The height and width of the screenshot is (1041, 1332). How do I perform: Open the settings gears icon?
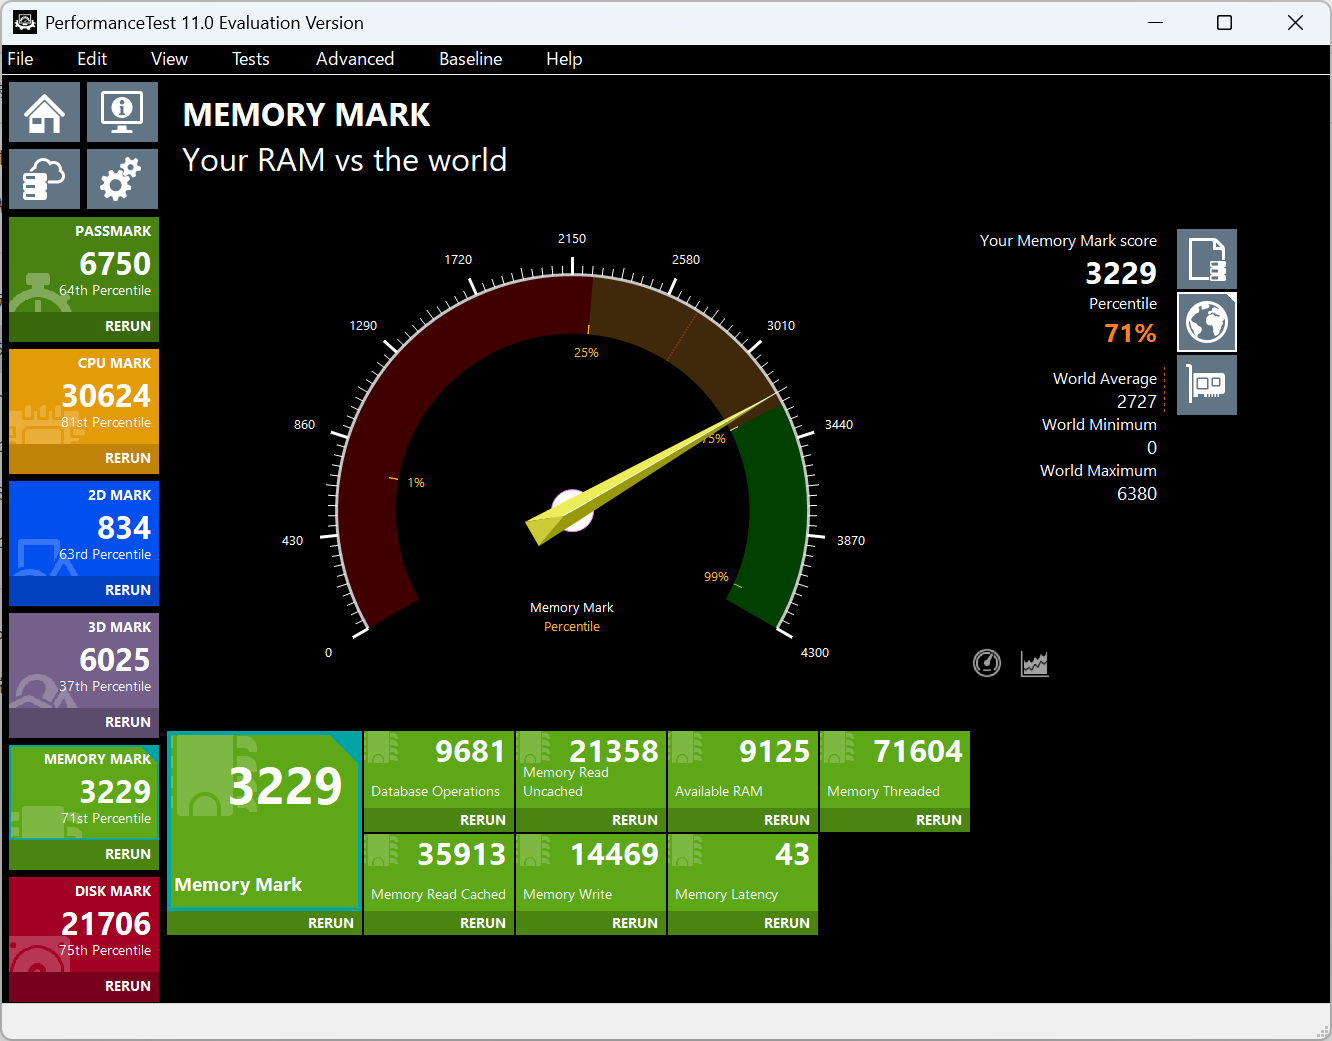pyautogui.click(x=122, y=179)
